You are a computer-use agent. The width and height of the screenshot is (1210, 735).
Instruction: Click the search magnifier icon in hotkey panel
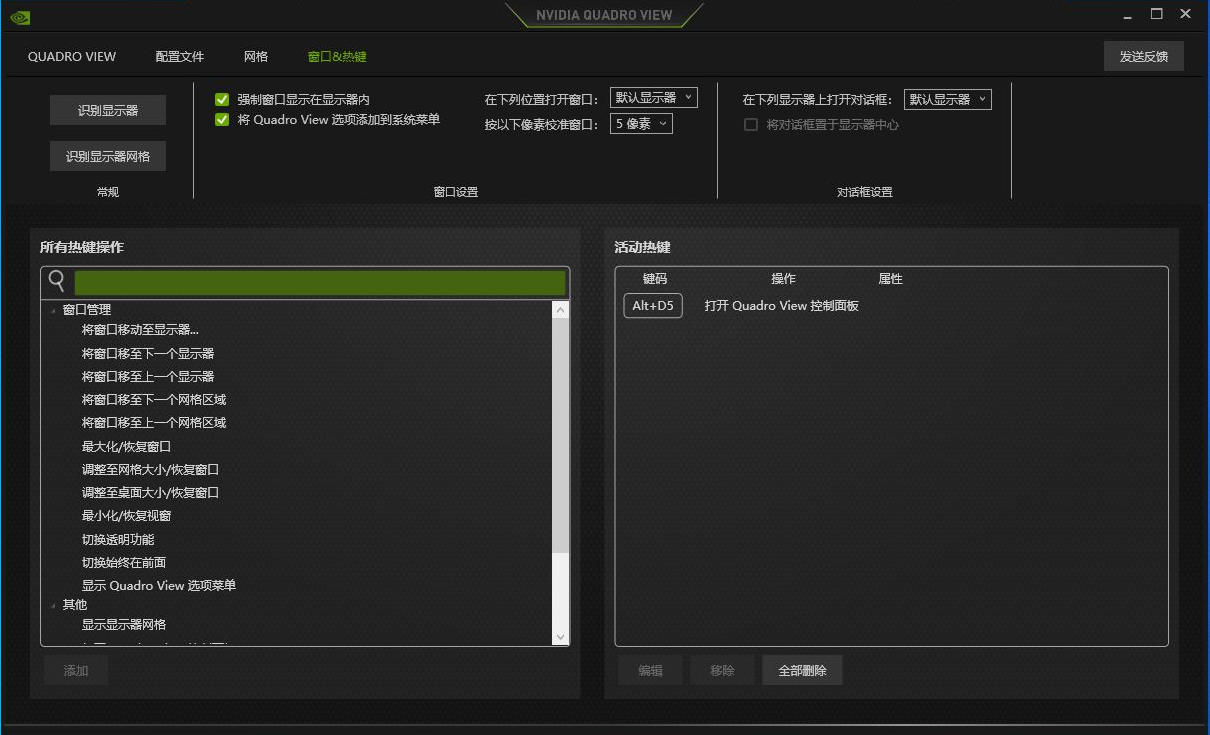(55, 281)
